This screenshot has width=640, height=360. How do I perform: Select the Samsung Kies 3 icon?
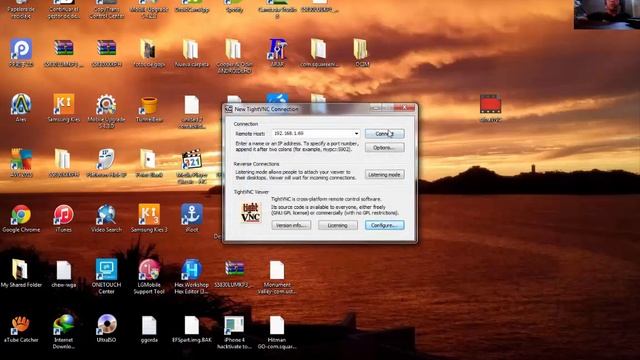pos(149,218)
